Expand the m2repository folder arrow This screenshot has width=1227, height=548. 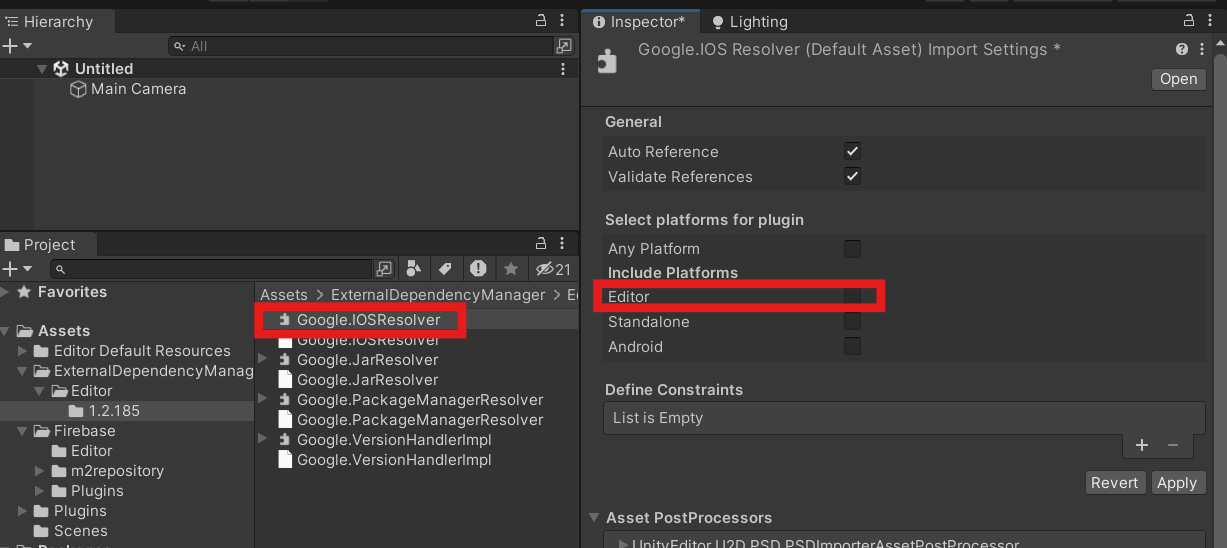(40, 471)
